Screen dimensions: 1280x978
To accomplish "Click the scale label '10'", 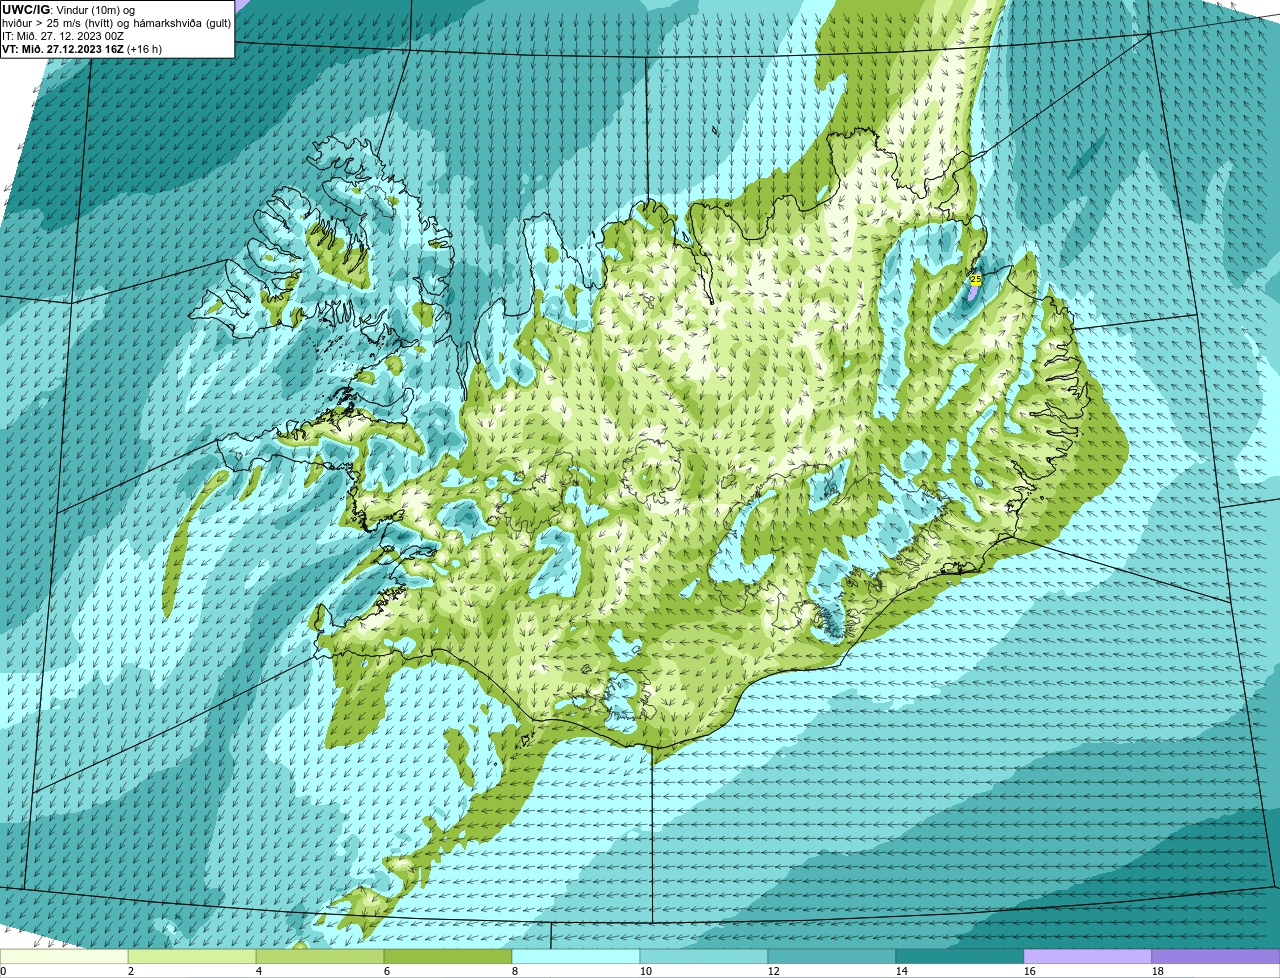I will (x=646, y=971).
